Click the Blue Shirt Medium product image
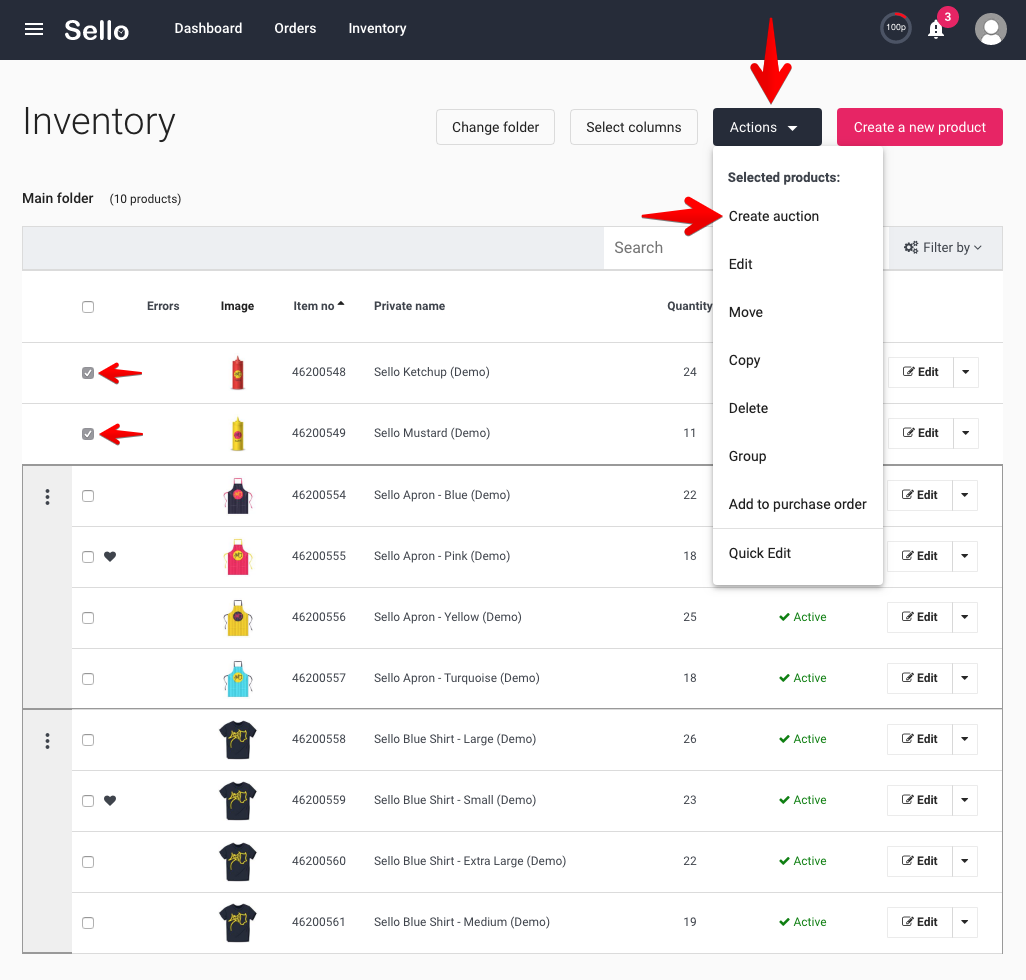The image size is (1026, 980). point(238,922)
